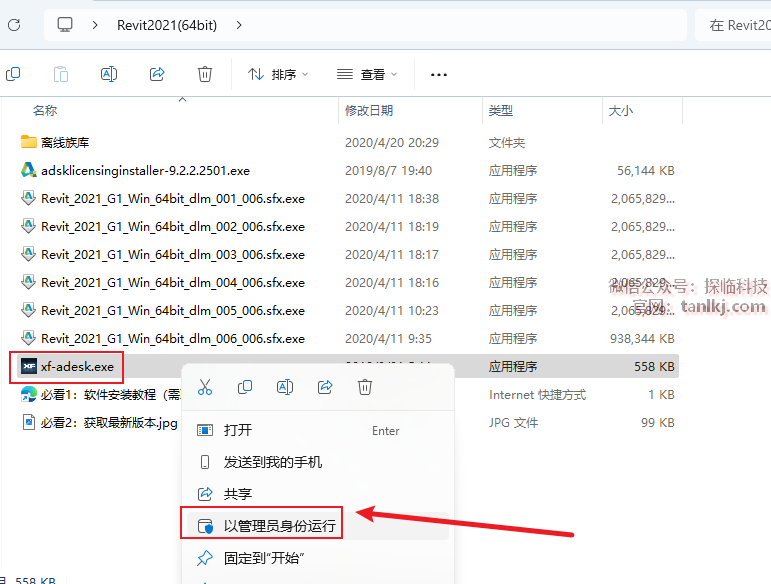Click the rename icon in context menu

(285, 387)
